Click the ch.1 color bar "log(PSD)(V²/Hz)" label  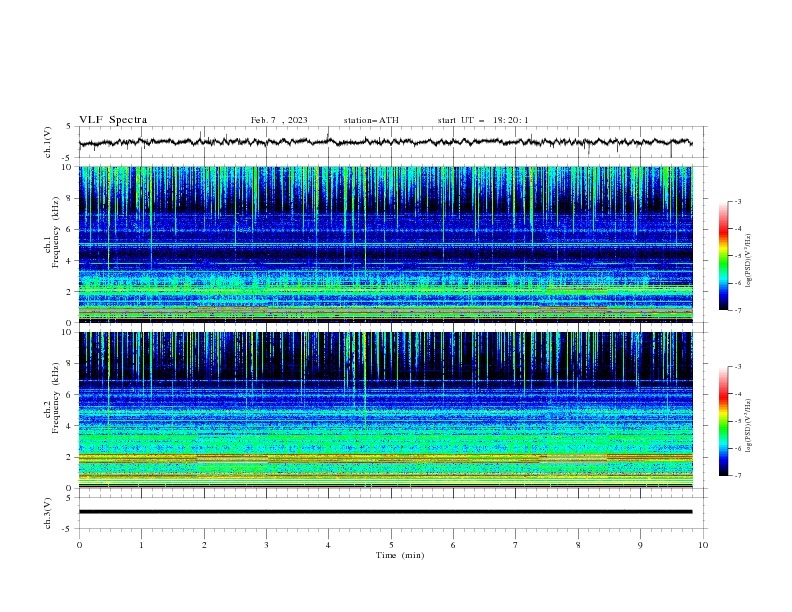tap(748, 261)
